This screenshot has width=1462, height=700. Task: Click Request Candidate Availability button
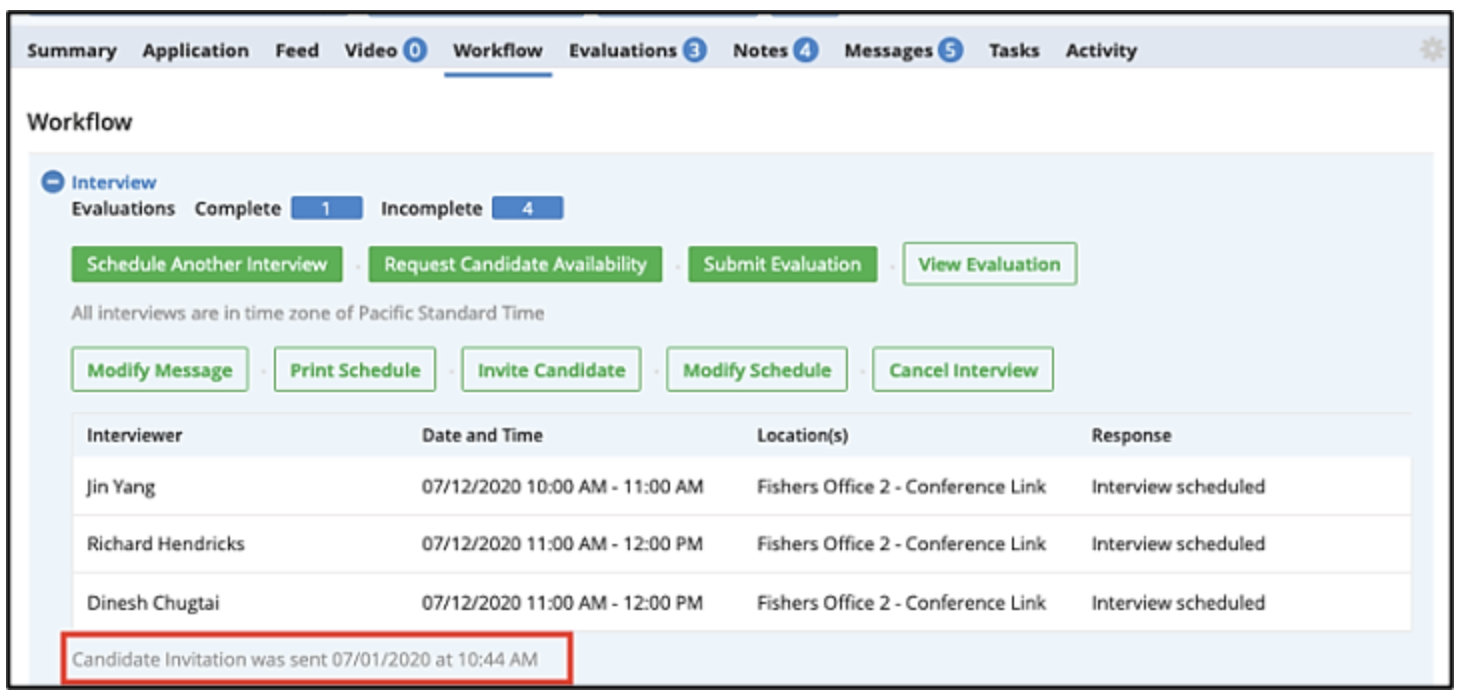[515, 264]
